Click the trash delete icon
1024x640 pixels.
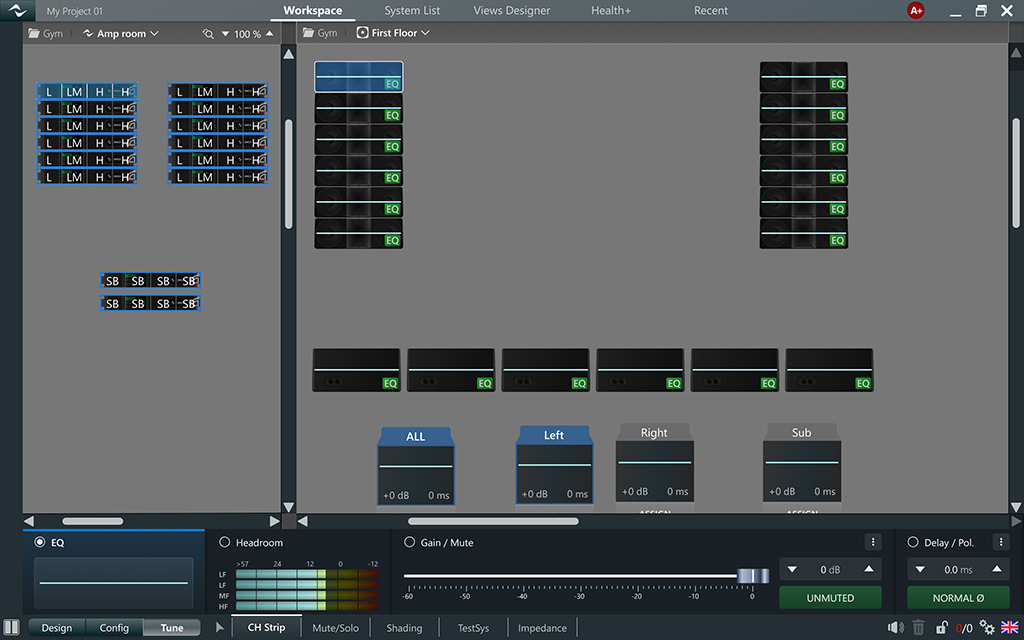click(919, 628)
